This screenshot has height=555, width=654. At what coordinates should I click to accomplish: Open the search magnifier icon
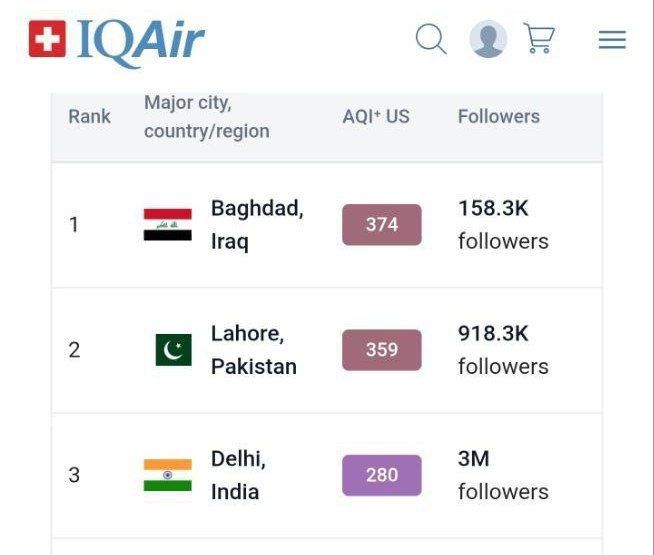[x=431, y=40]
